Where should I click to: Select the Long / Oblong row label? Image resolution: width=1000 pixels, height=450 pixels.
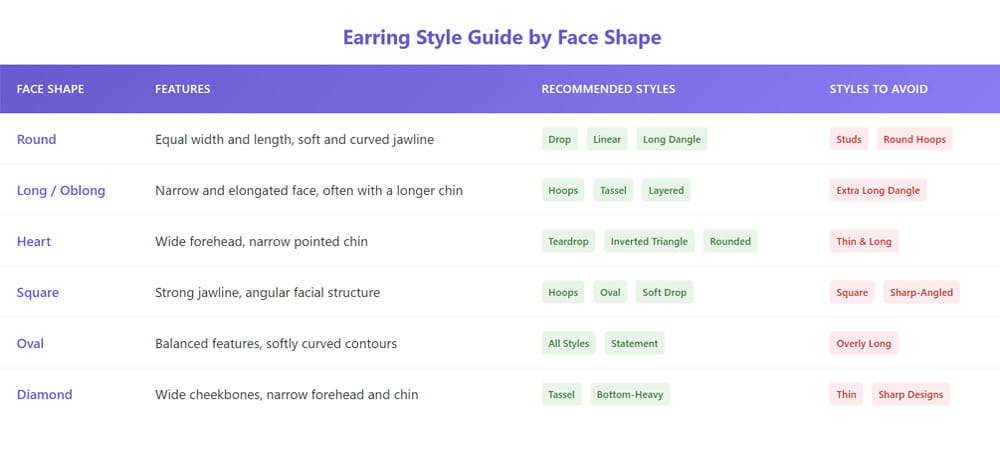point(61,190)
